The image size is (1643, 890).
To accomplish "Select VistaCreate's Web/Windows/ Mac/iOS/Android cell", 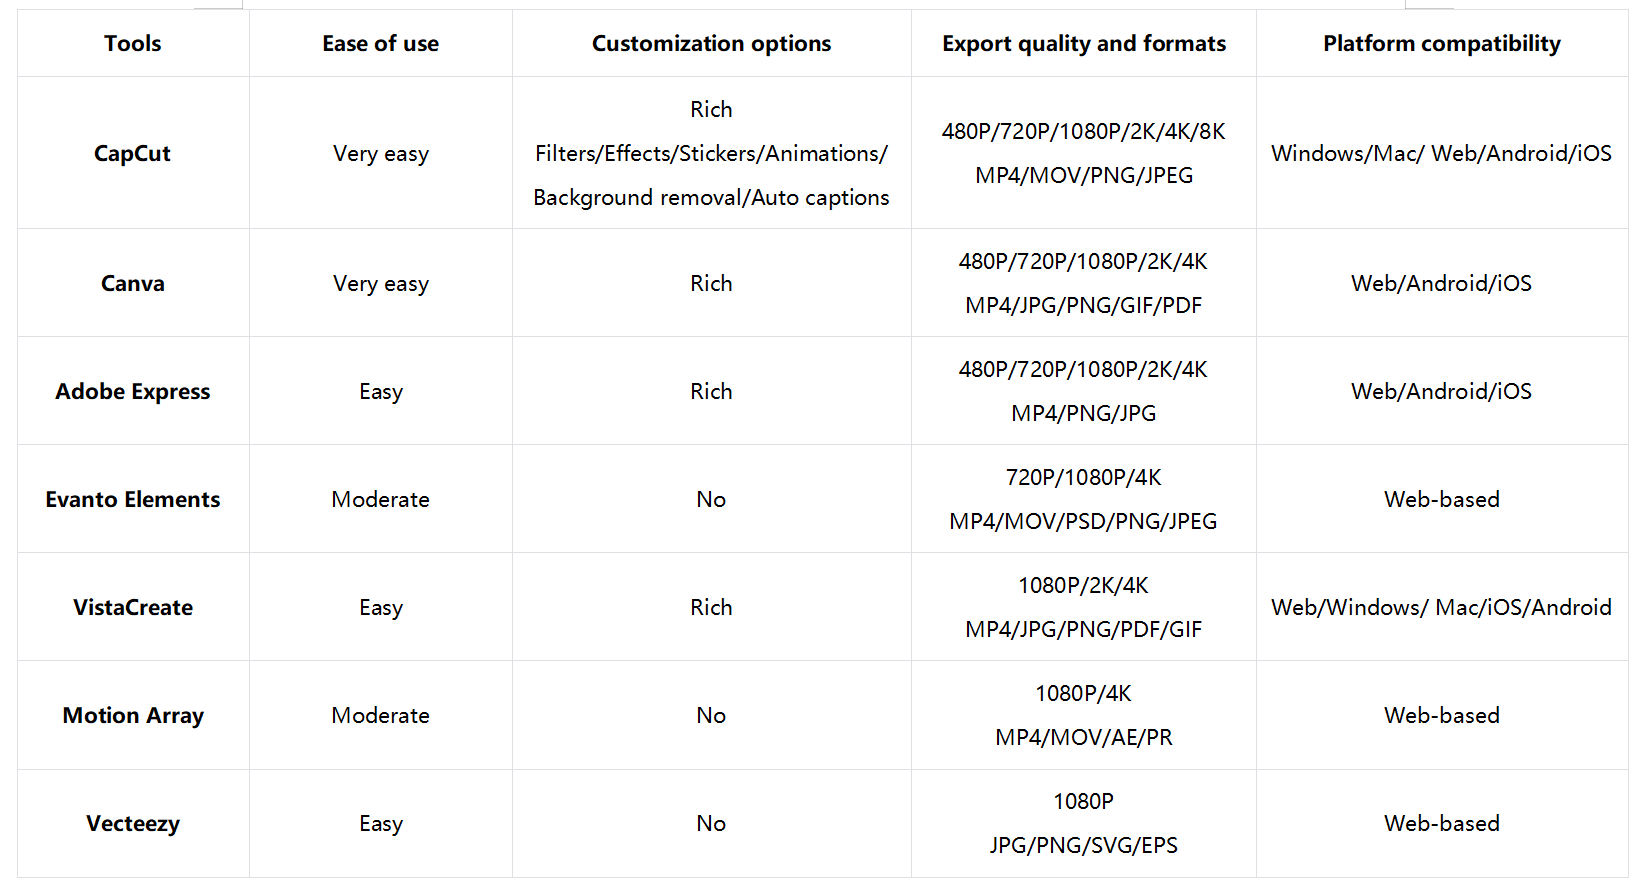I will [x=1441, y=608].
